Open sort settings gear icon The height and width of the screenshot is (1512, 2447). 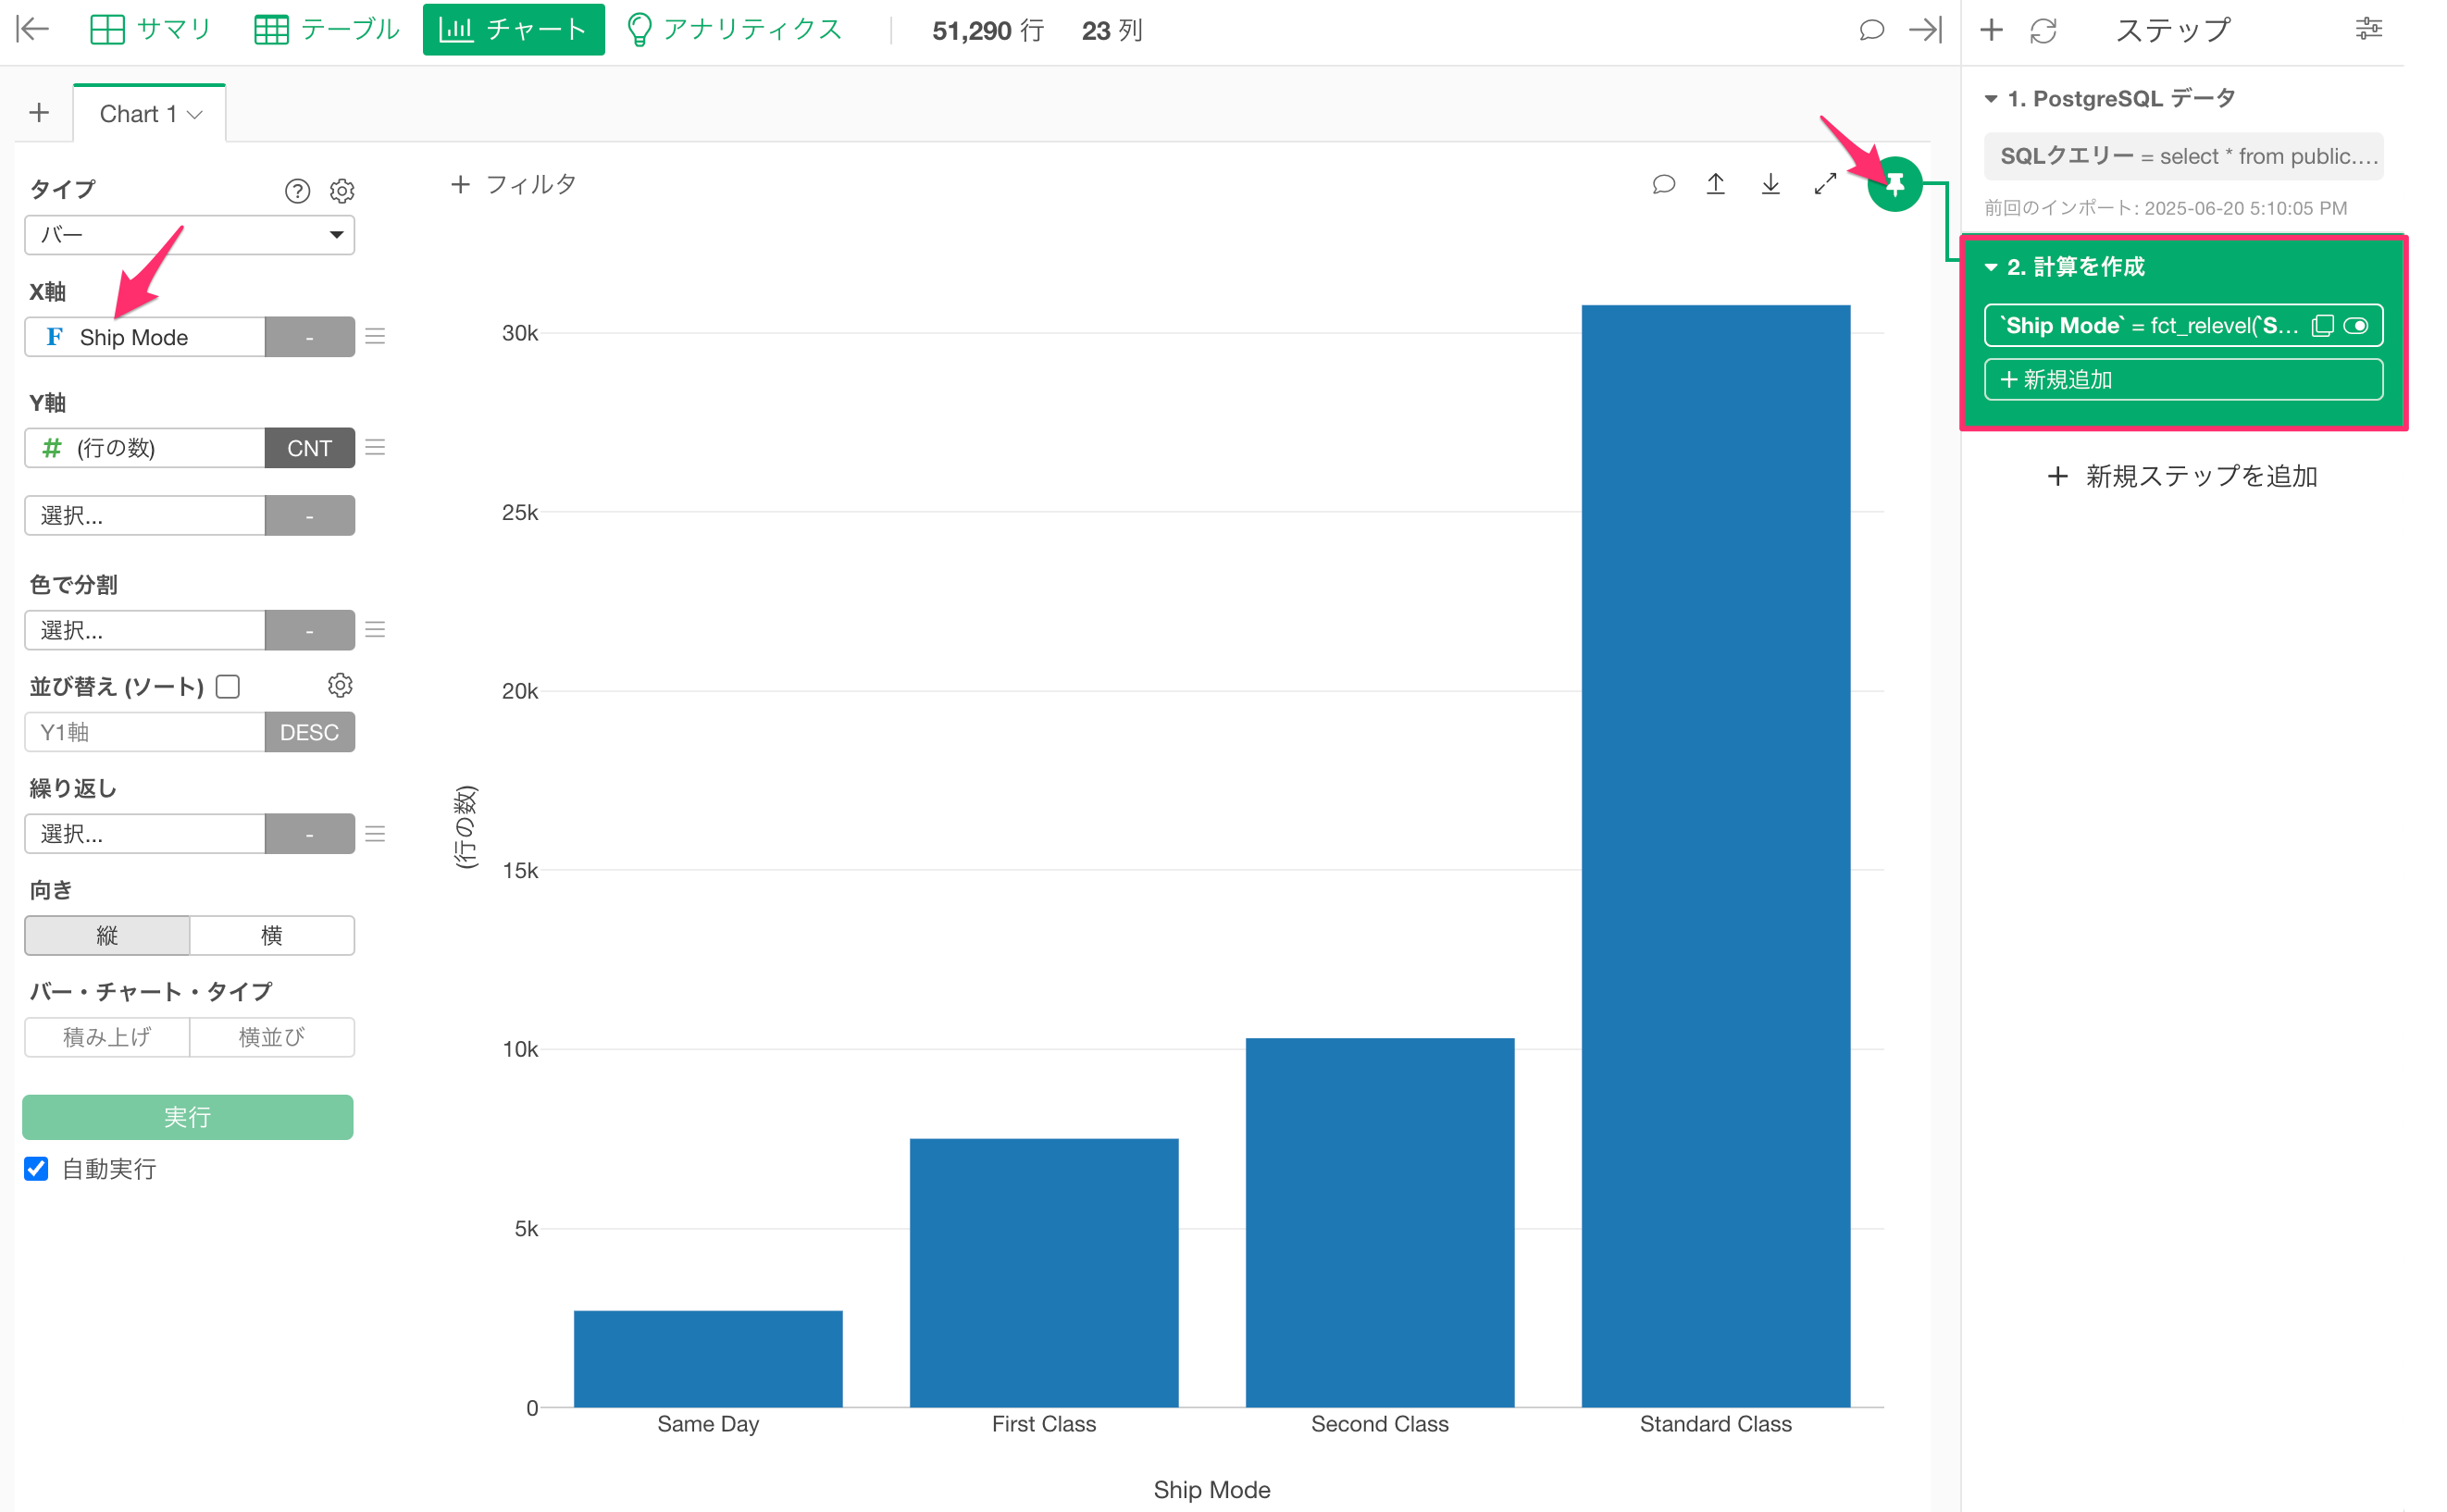click(x=340, y=685)
